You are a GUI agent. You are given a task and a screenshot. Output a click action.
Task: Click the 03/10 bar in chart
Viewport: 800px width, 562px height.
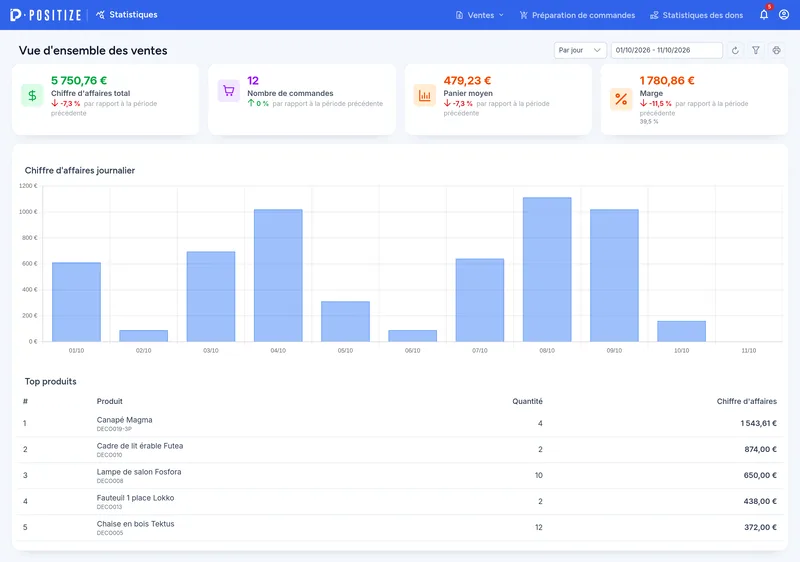(x=211, y=296)
